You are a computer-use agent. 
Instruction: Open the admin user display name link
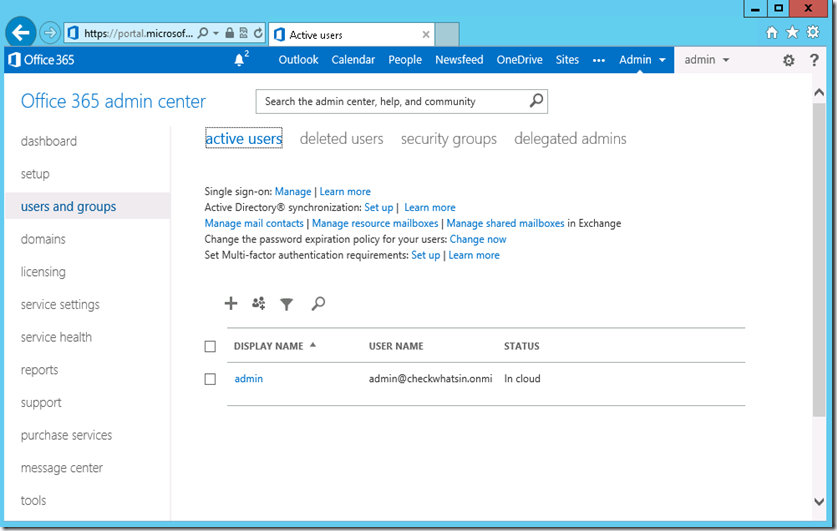(249, 379)
